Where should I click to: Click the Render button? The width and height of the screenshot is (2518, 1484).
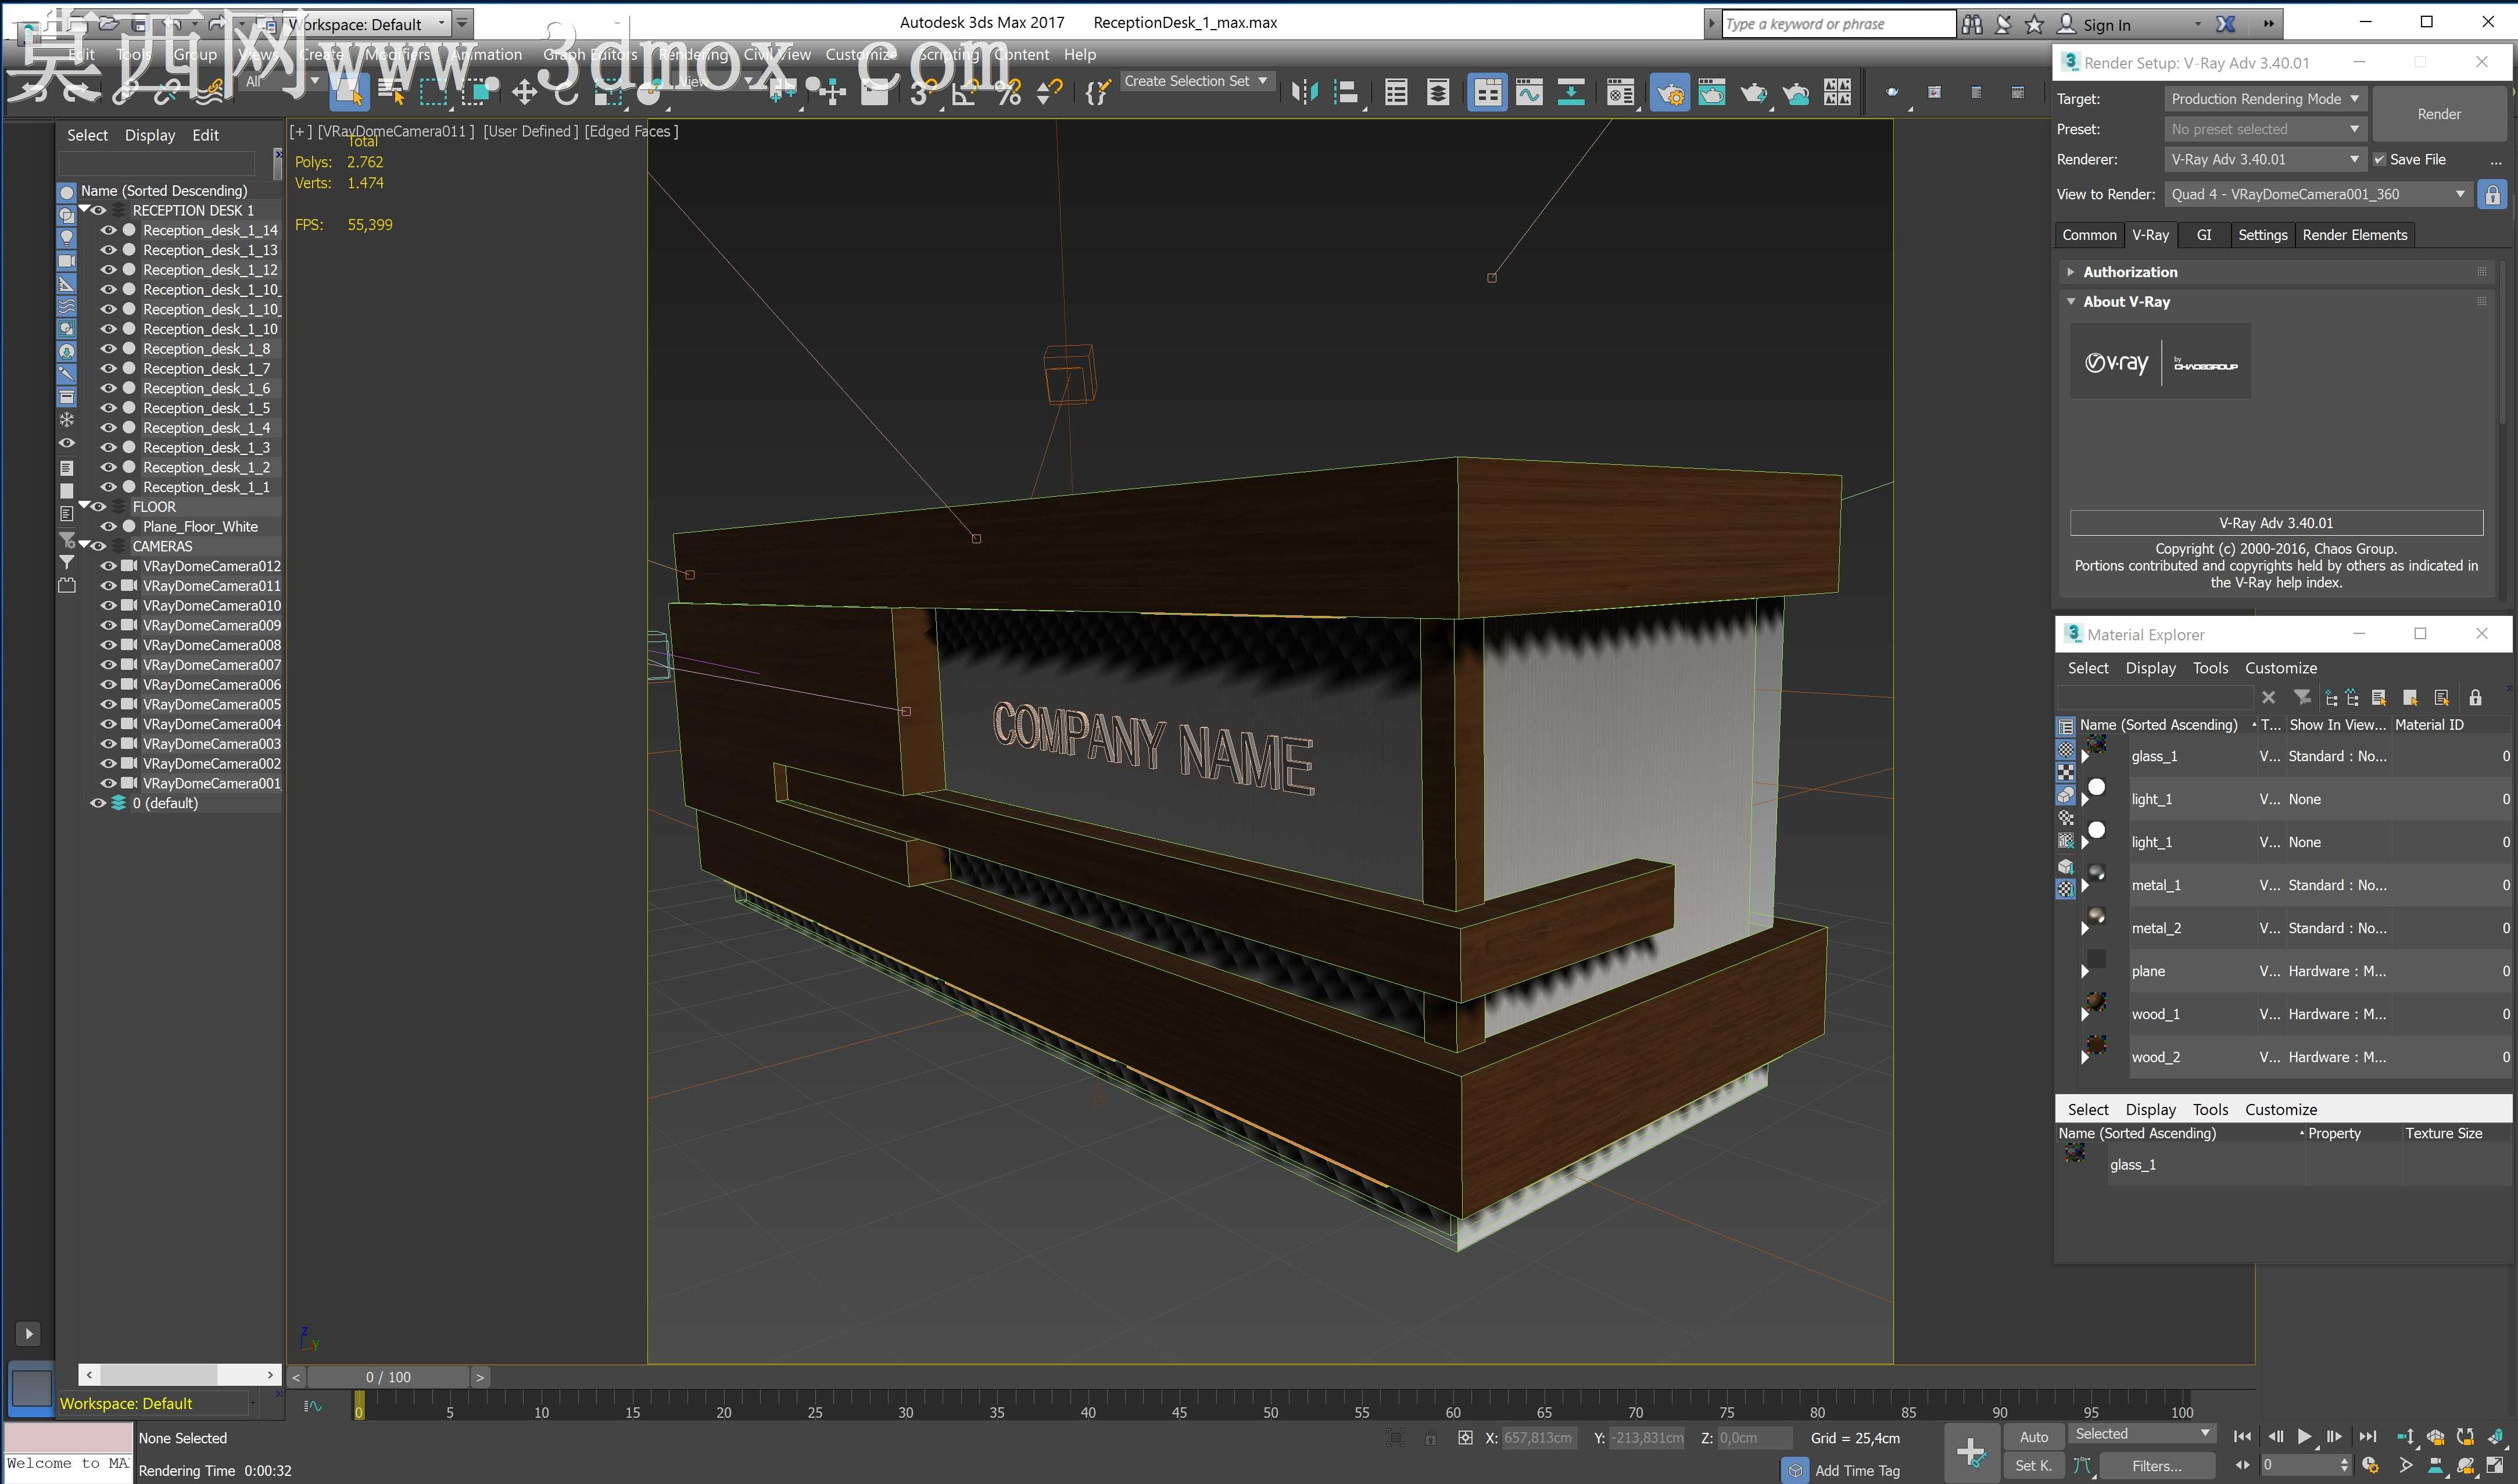[x=2439, y=114]
